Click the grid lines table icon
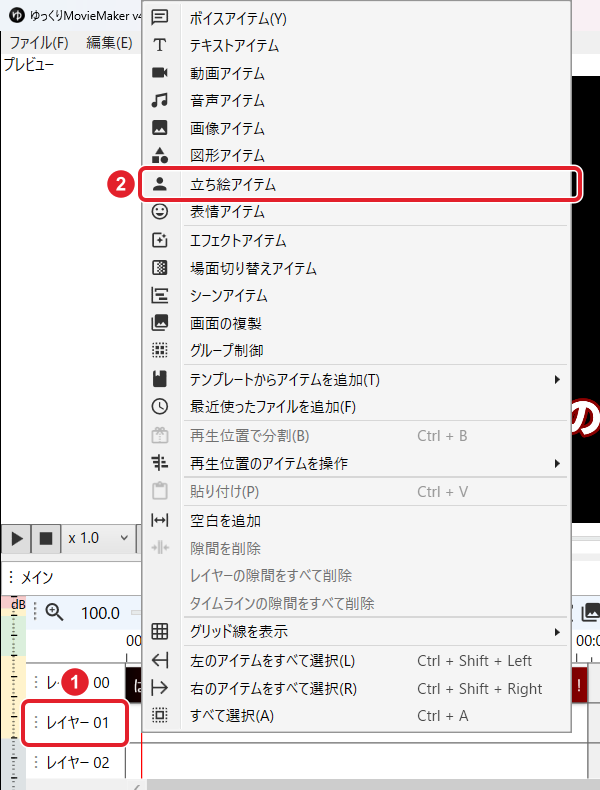 tap(160, 631)
